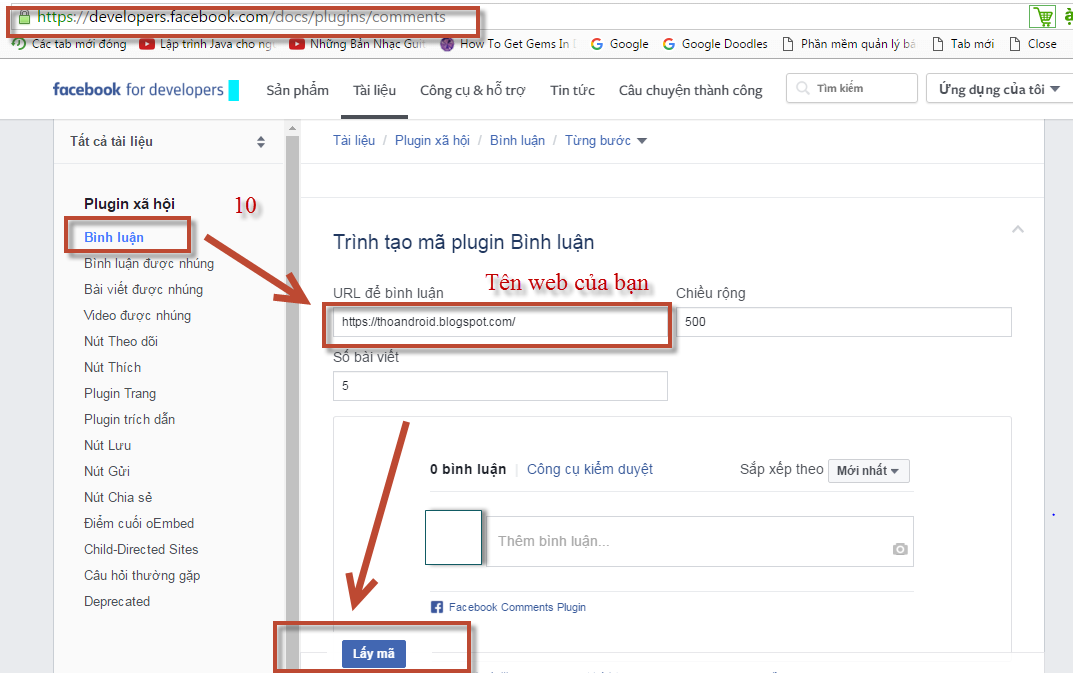The height and width of the screenshot is (673, 1073).
Task: Select Bình luận in sidebar
Action: pos(114,238)
